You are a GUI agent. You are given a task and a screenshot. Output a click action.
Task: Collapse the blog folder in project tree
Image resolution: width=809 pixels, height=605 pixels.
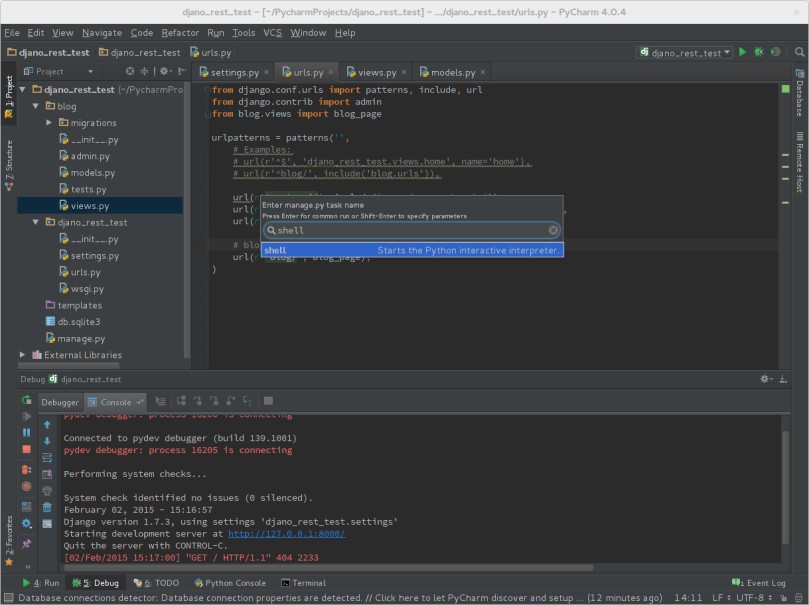[x=35, y=106]
